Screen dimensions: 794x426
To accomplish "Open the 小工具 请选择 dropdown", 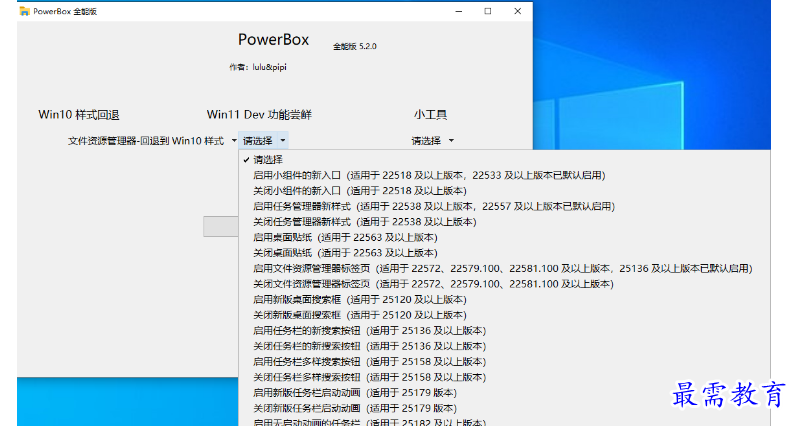I will (433, 140).
